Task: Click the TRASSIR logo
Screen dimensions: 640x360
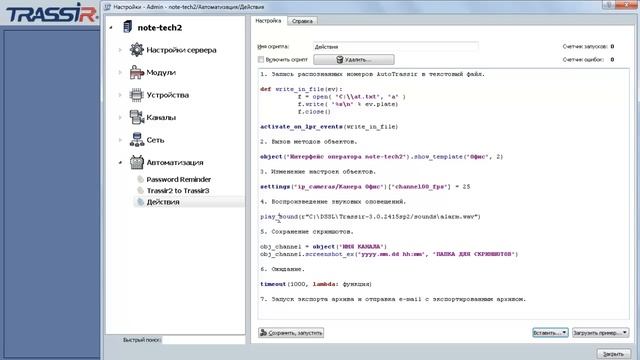Action: pyautogui.click(x=51, y=13)
